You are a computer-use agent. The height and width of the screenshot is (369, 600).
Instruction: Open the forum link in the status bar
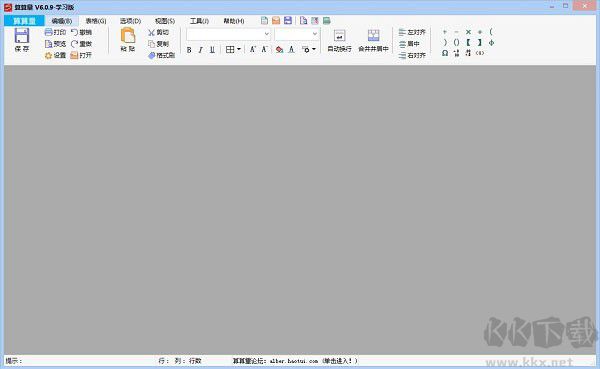click(295, 361)
